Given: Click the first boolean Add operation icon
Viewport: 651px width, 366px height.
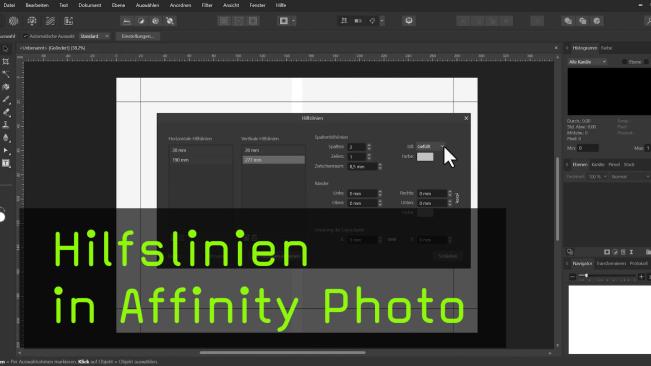Looking at the screenshot, I should click(568, 21).
